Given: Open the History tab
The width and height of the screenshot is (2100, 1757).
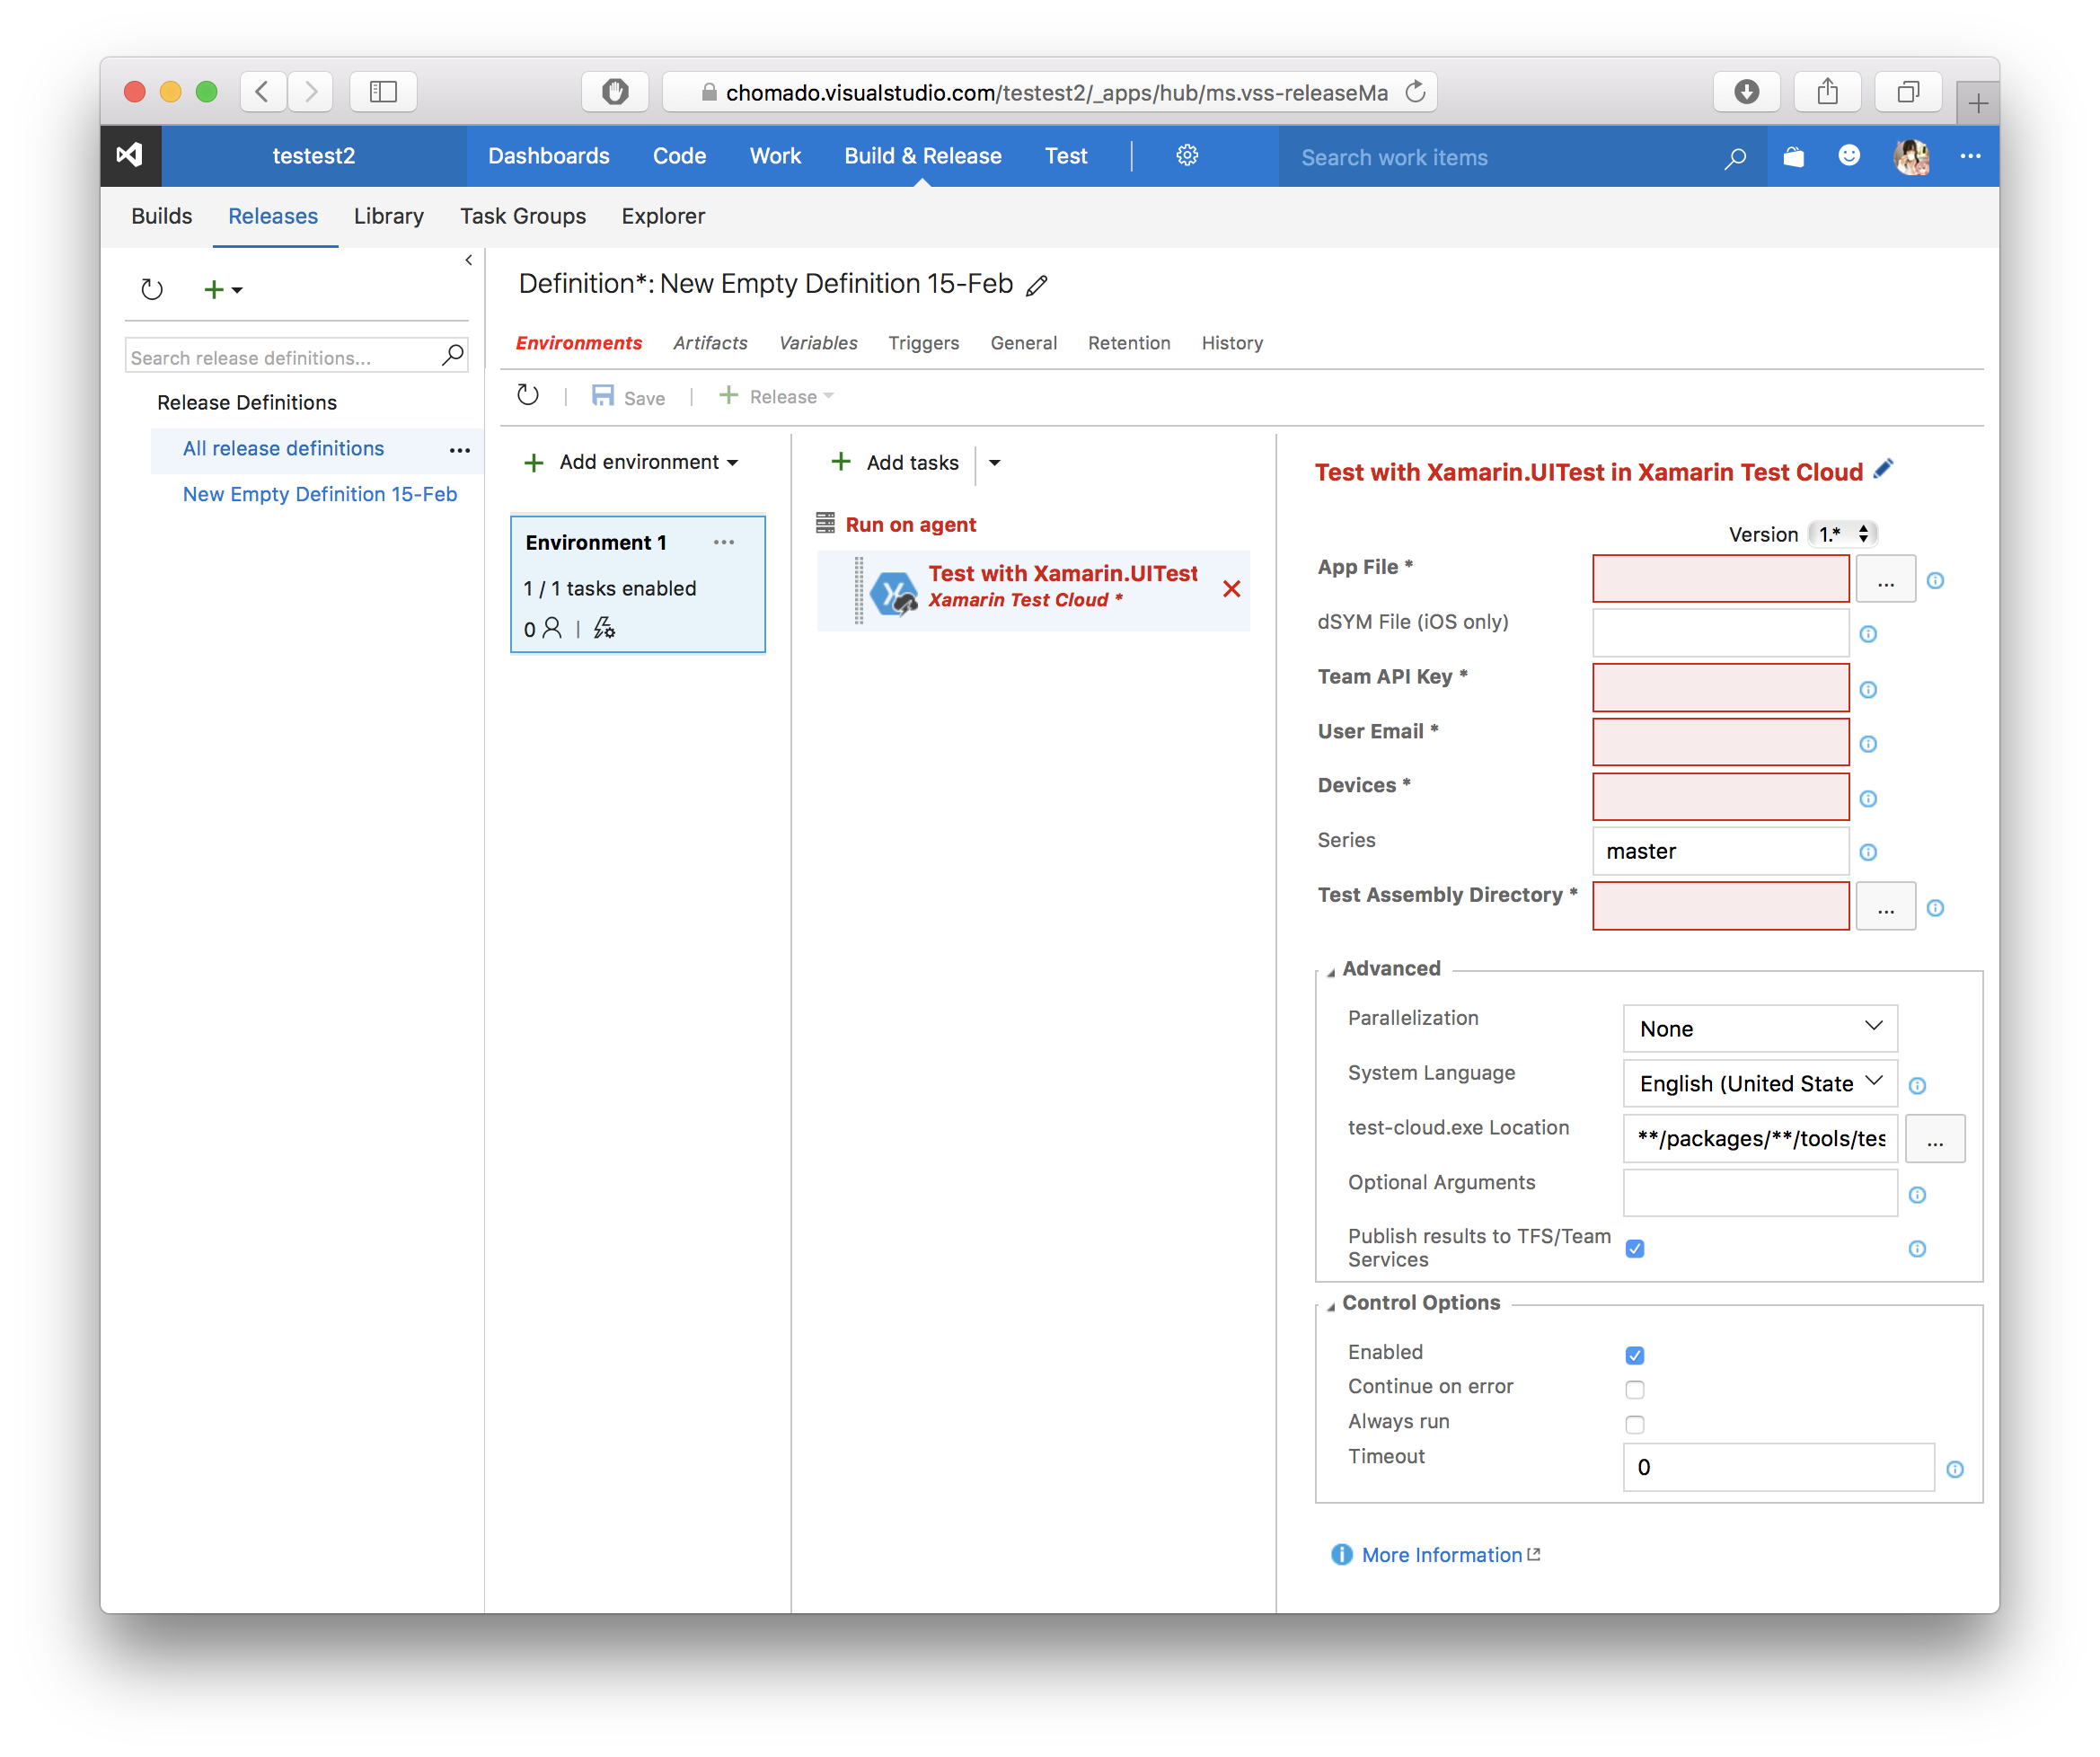Looking at the screenshot, I should 1232,343.
